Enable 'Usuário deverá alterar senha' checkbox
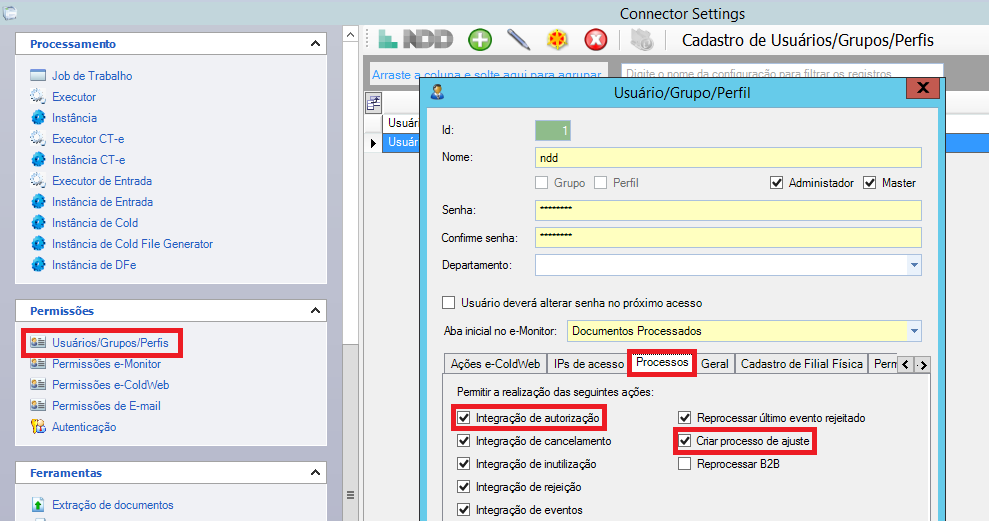989x521 pixels. point(448,303)
